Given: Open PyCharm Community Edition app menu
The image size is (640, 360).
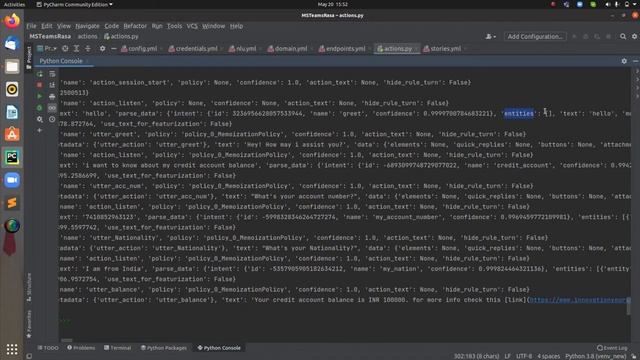Looking at the screenshot, I should (x=74, y=4).
